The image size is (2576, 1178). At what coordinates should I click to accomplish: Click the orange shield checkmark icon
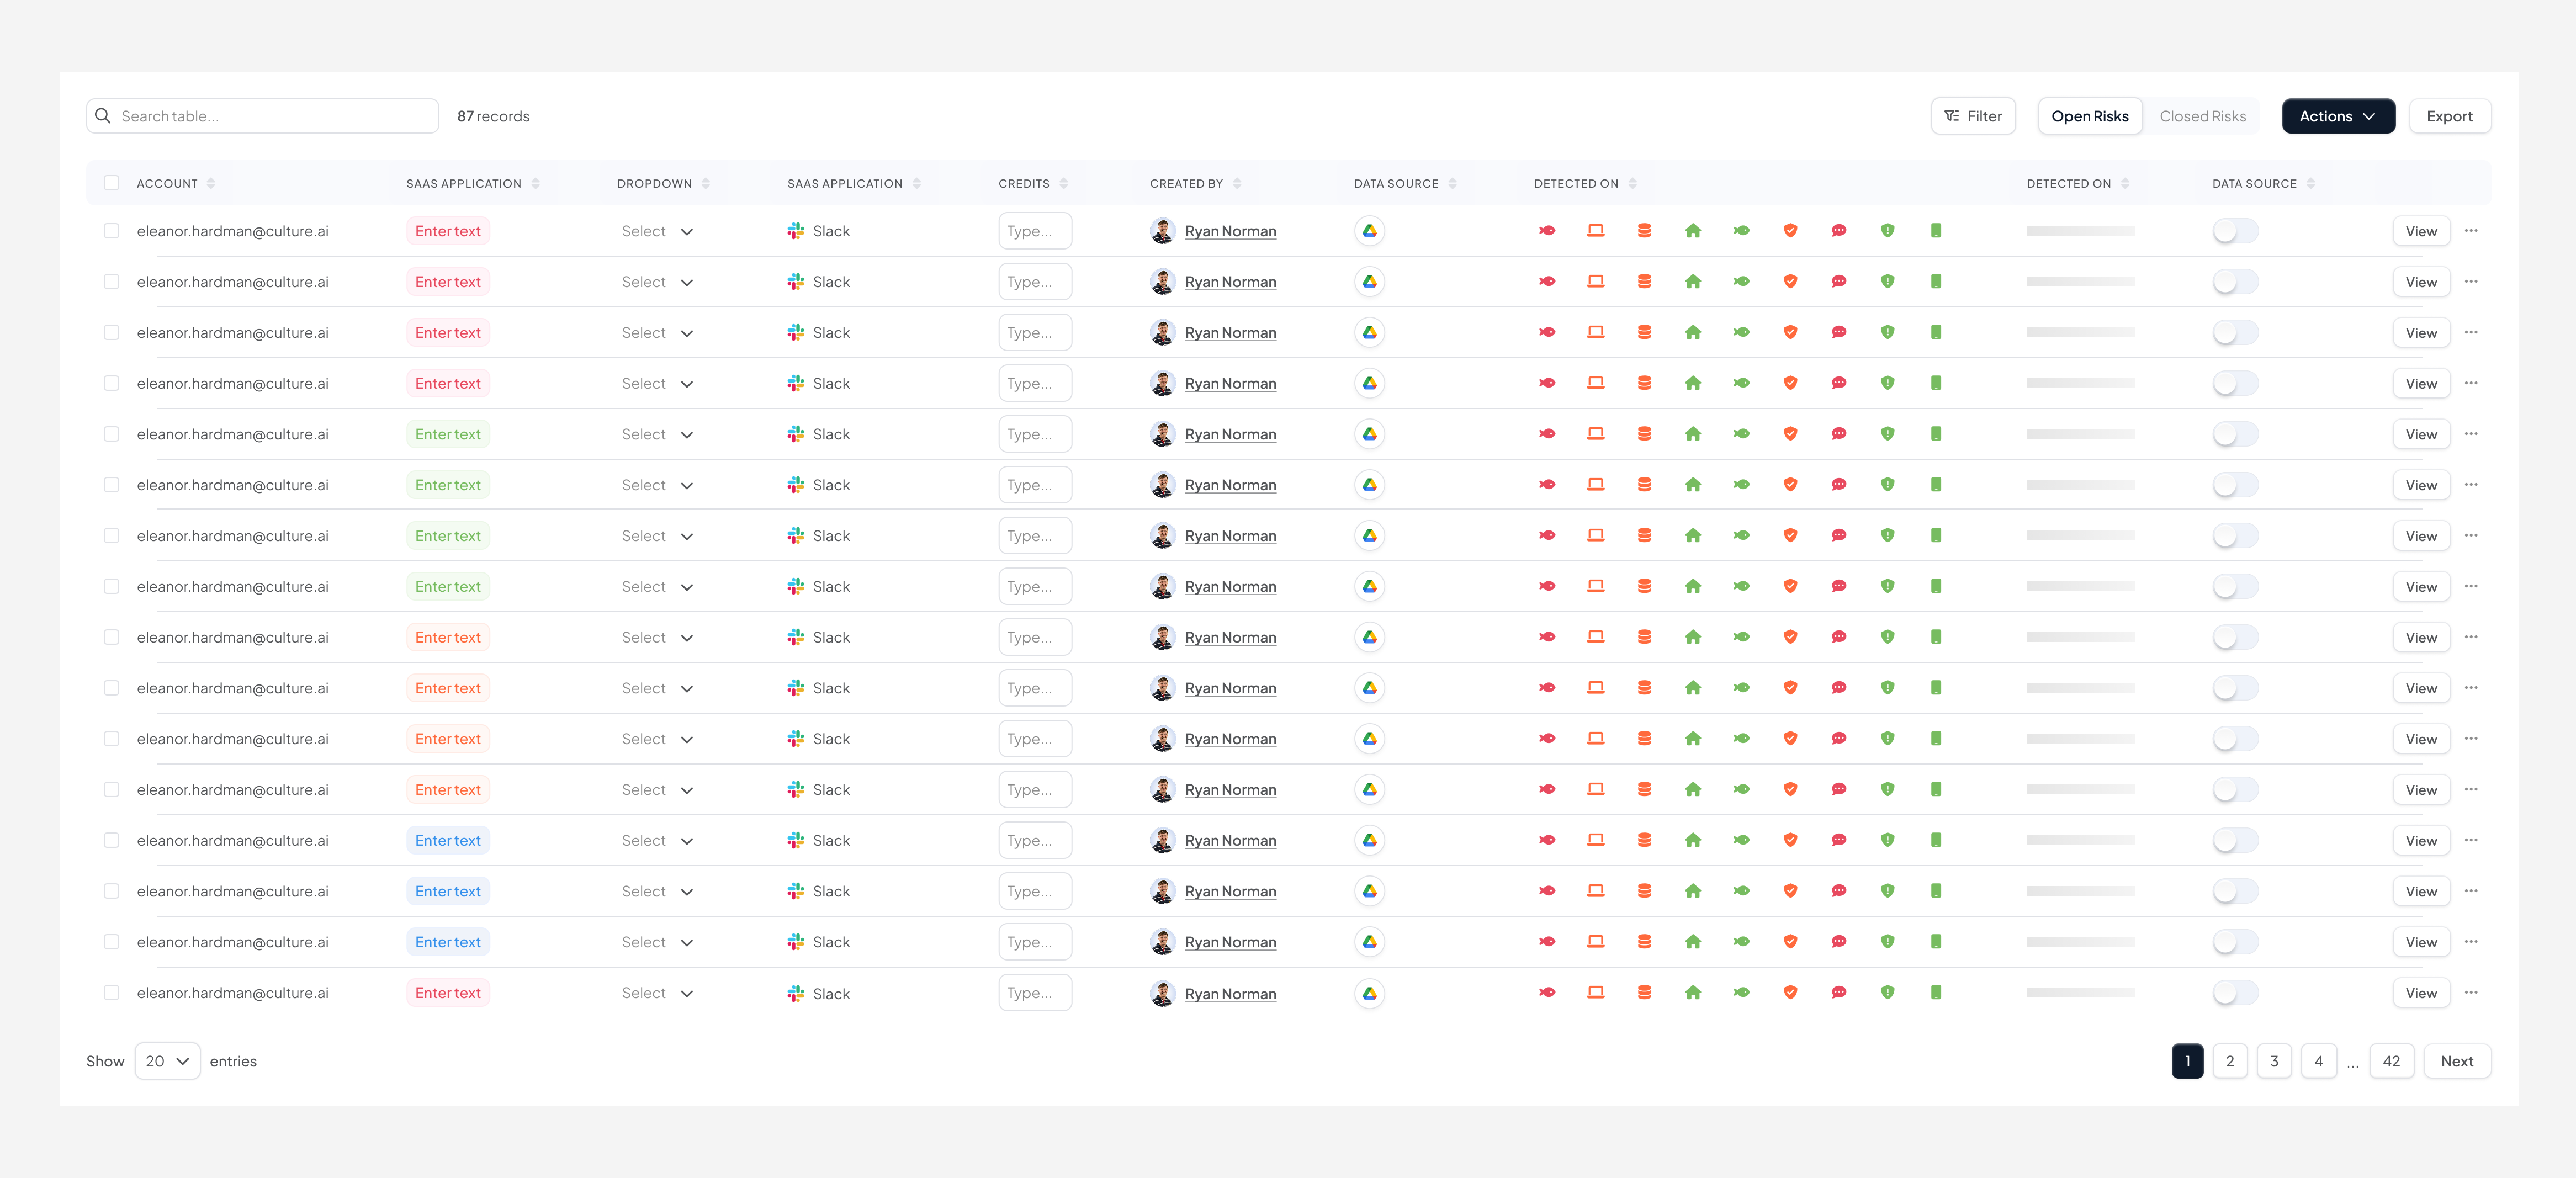1790,230
